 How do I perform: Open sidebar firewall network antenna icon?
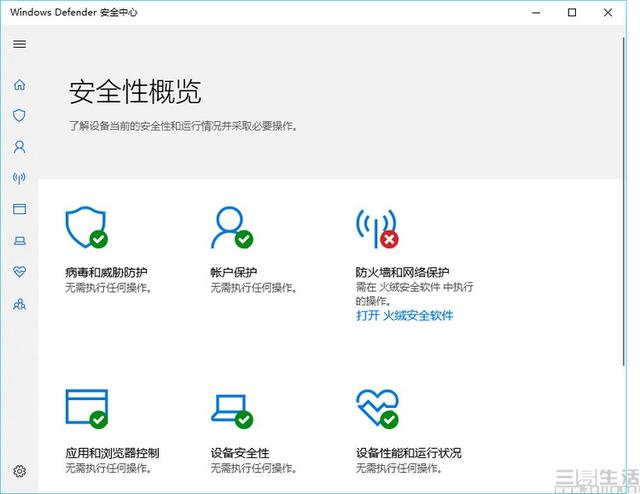pyautogui.click(x=20, y=178)
